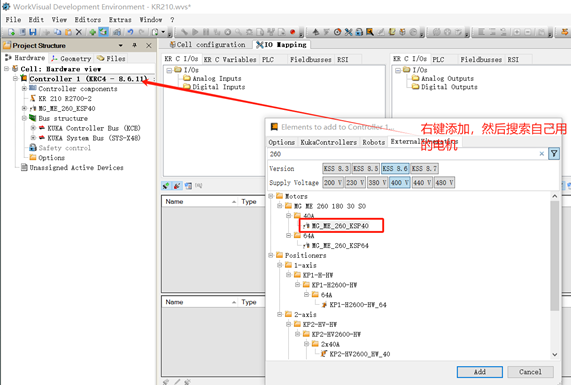The width and height of the screenshot is (571, 385).
Task: Toggle KSS 8.5 version filter
Action: (x=366, y=168)
